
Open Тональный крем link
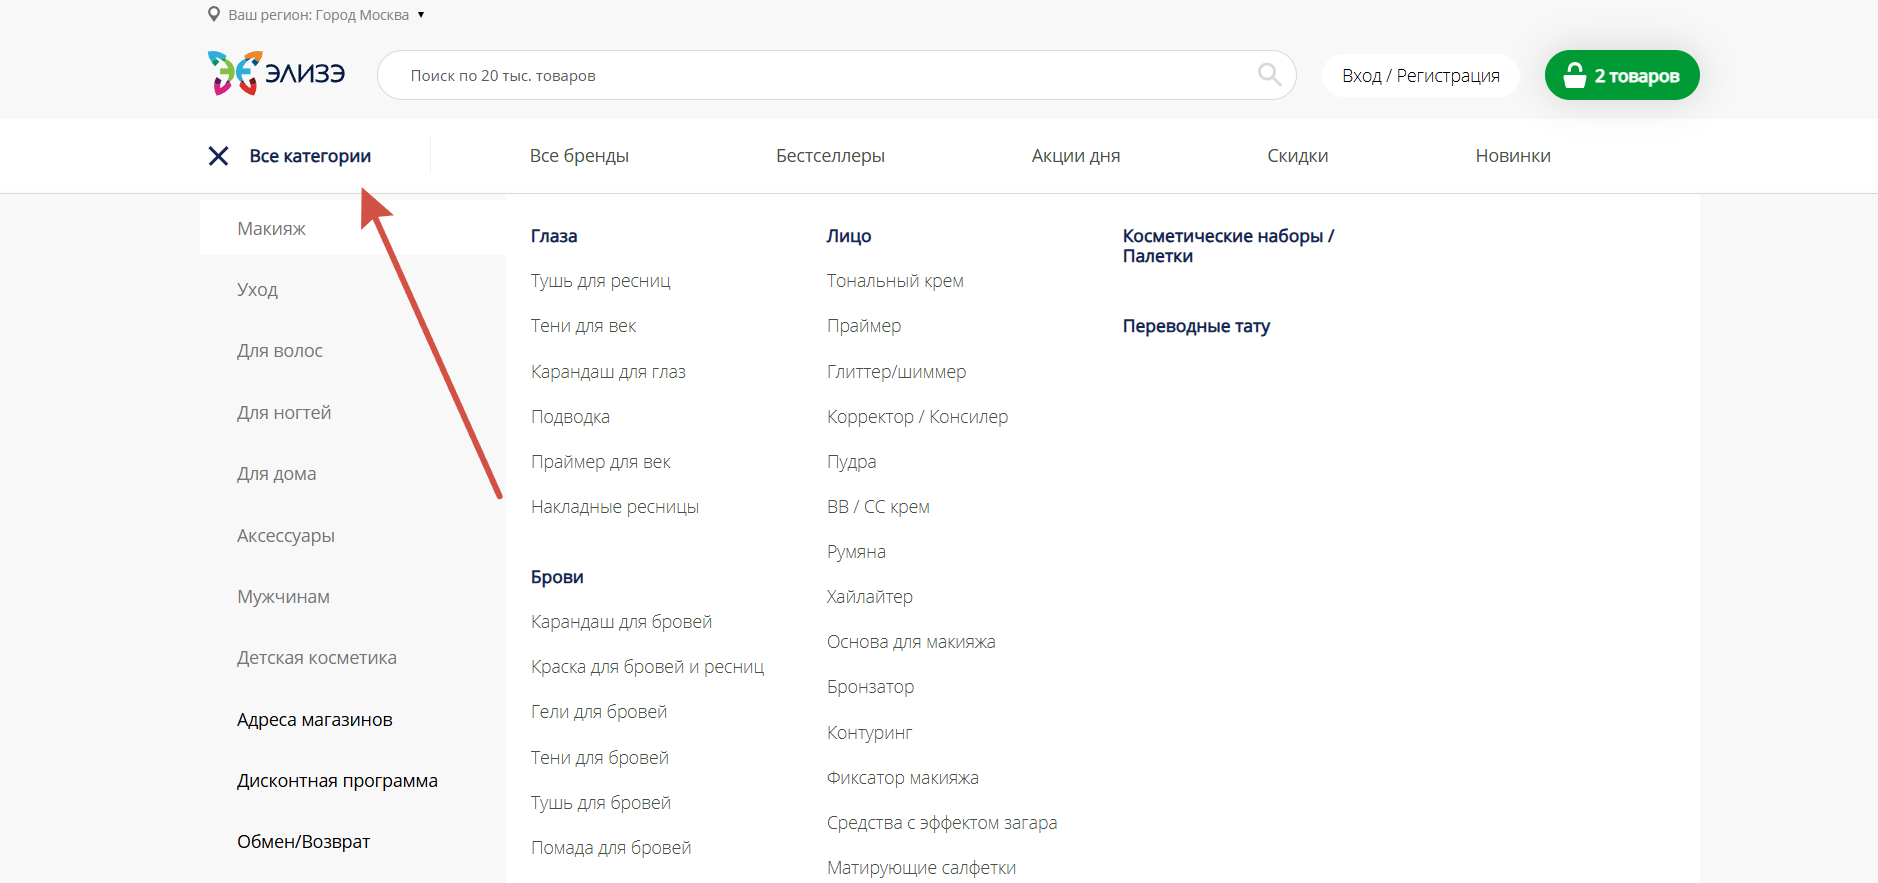click(895, 281)
